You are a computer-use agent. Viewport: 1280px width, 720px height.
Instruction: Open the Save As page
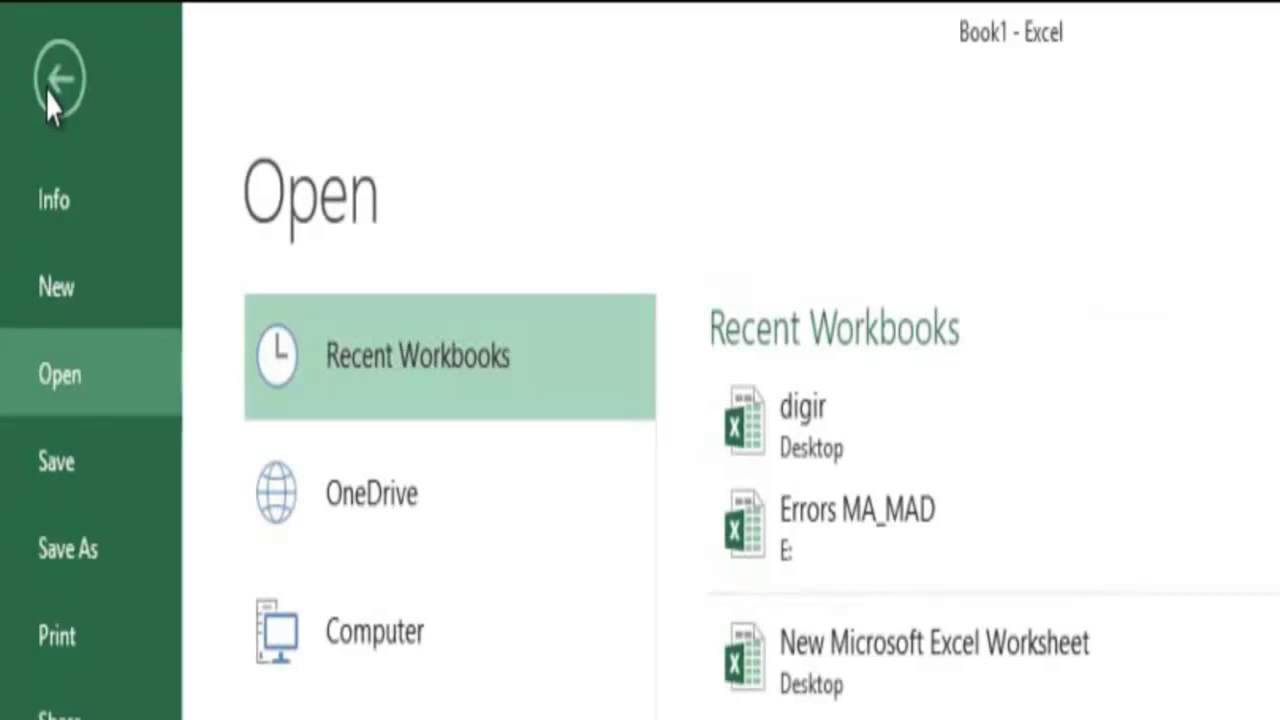[68, 548]
